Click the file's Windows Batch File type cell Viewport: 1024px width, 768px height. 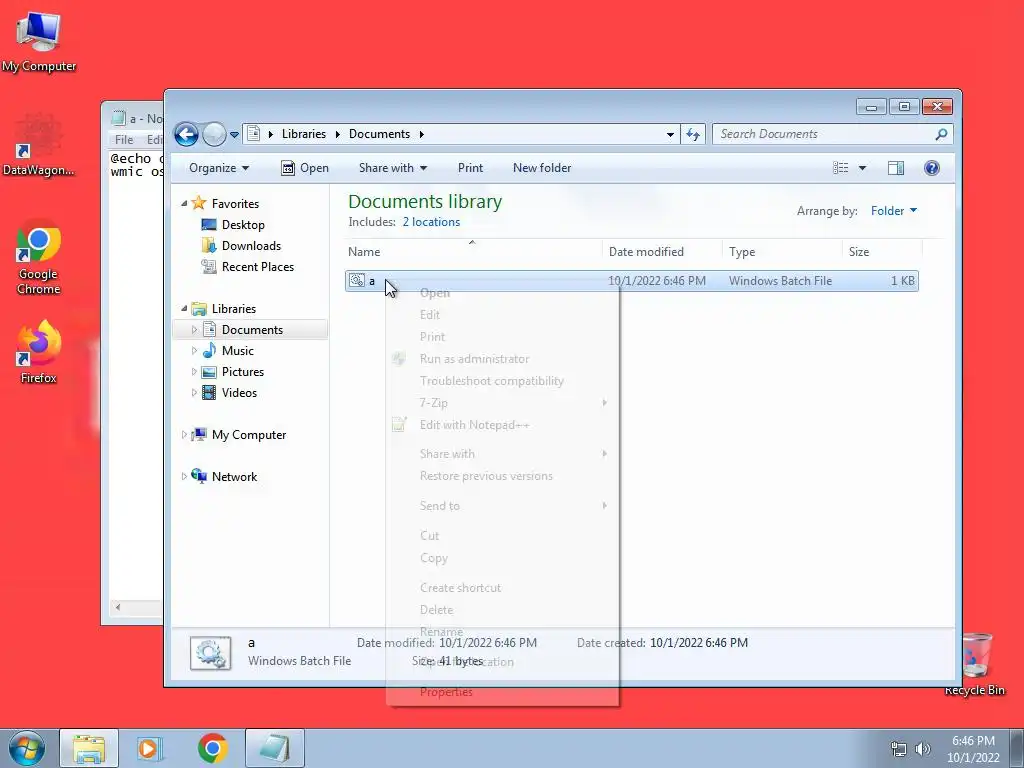(x=780, y=281)
